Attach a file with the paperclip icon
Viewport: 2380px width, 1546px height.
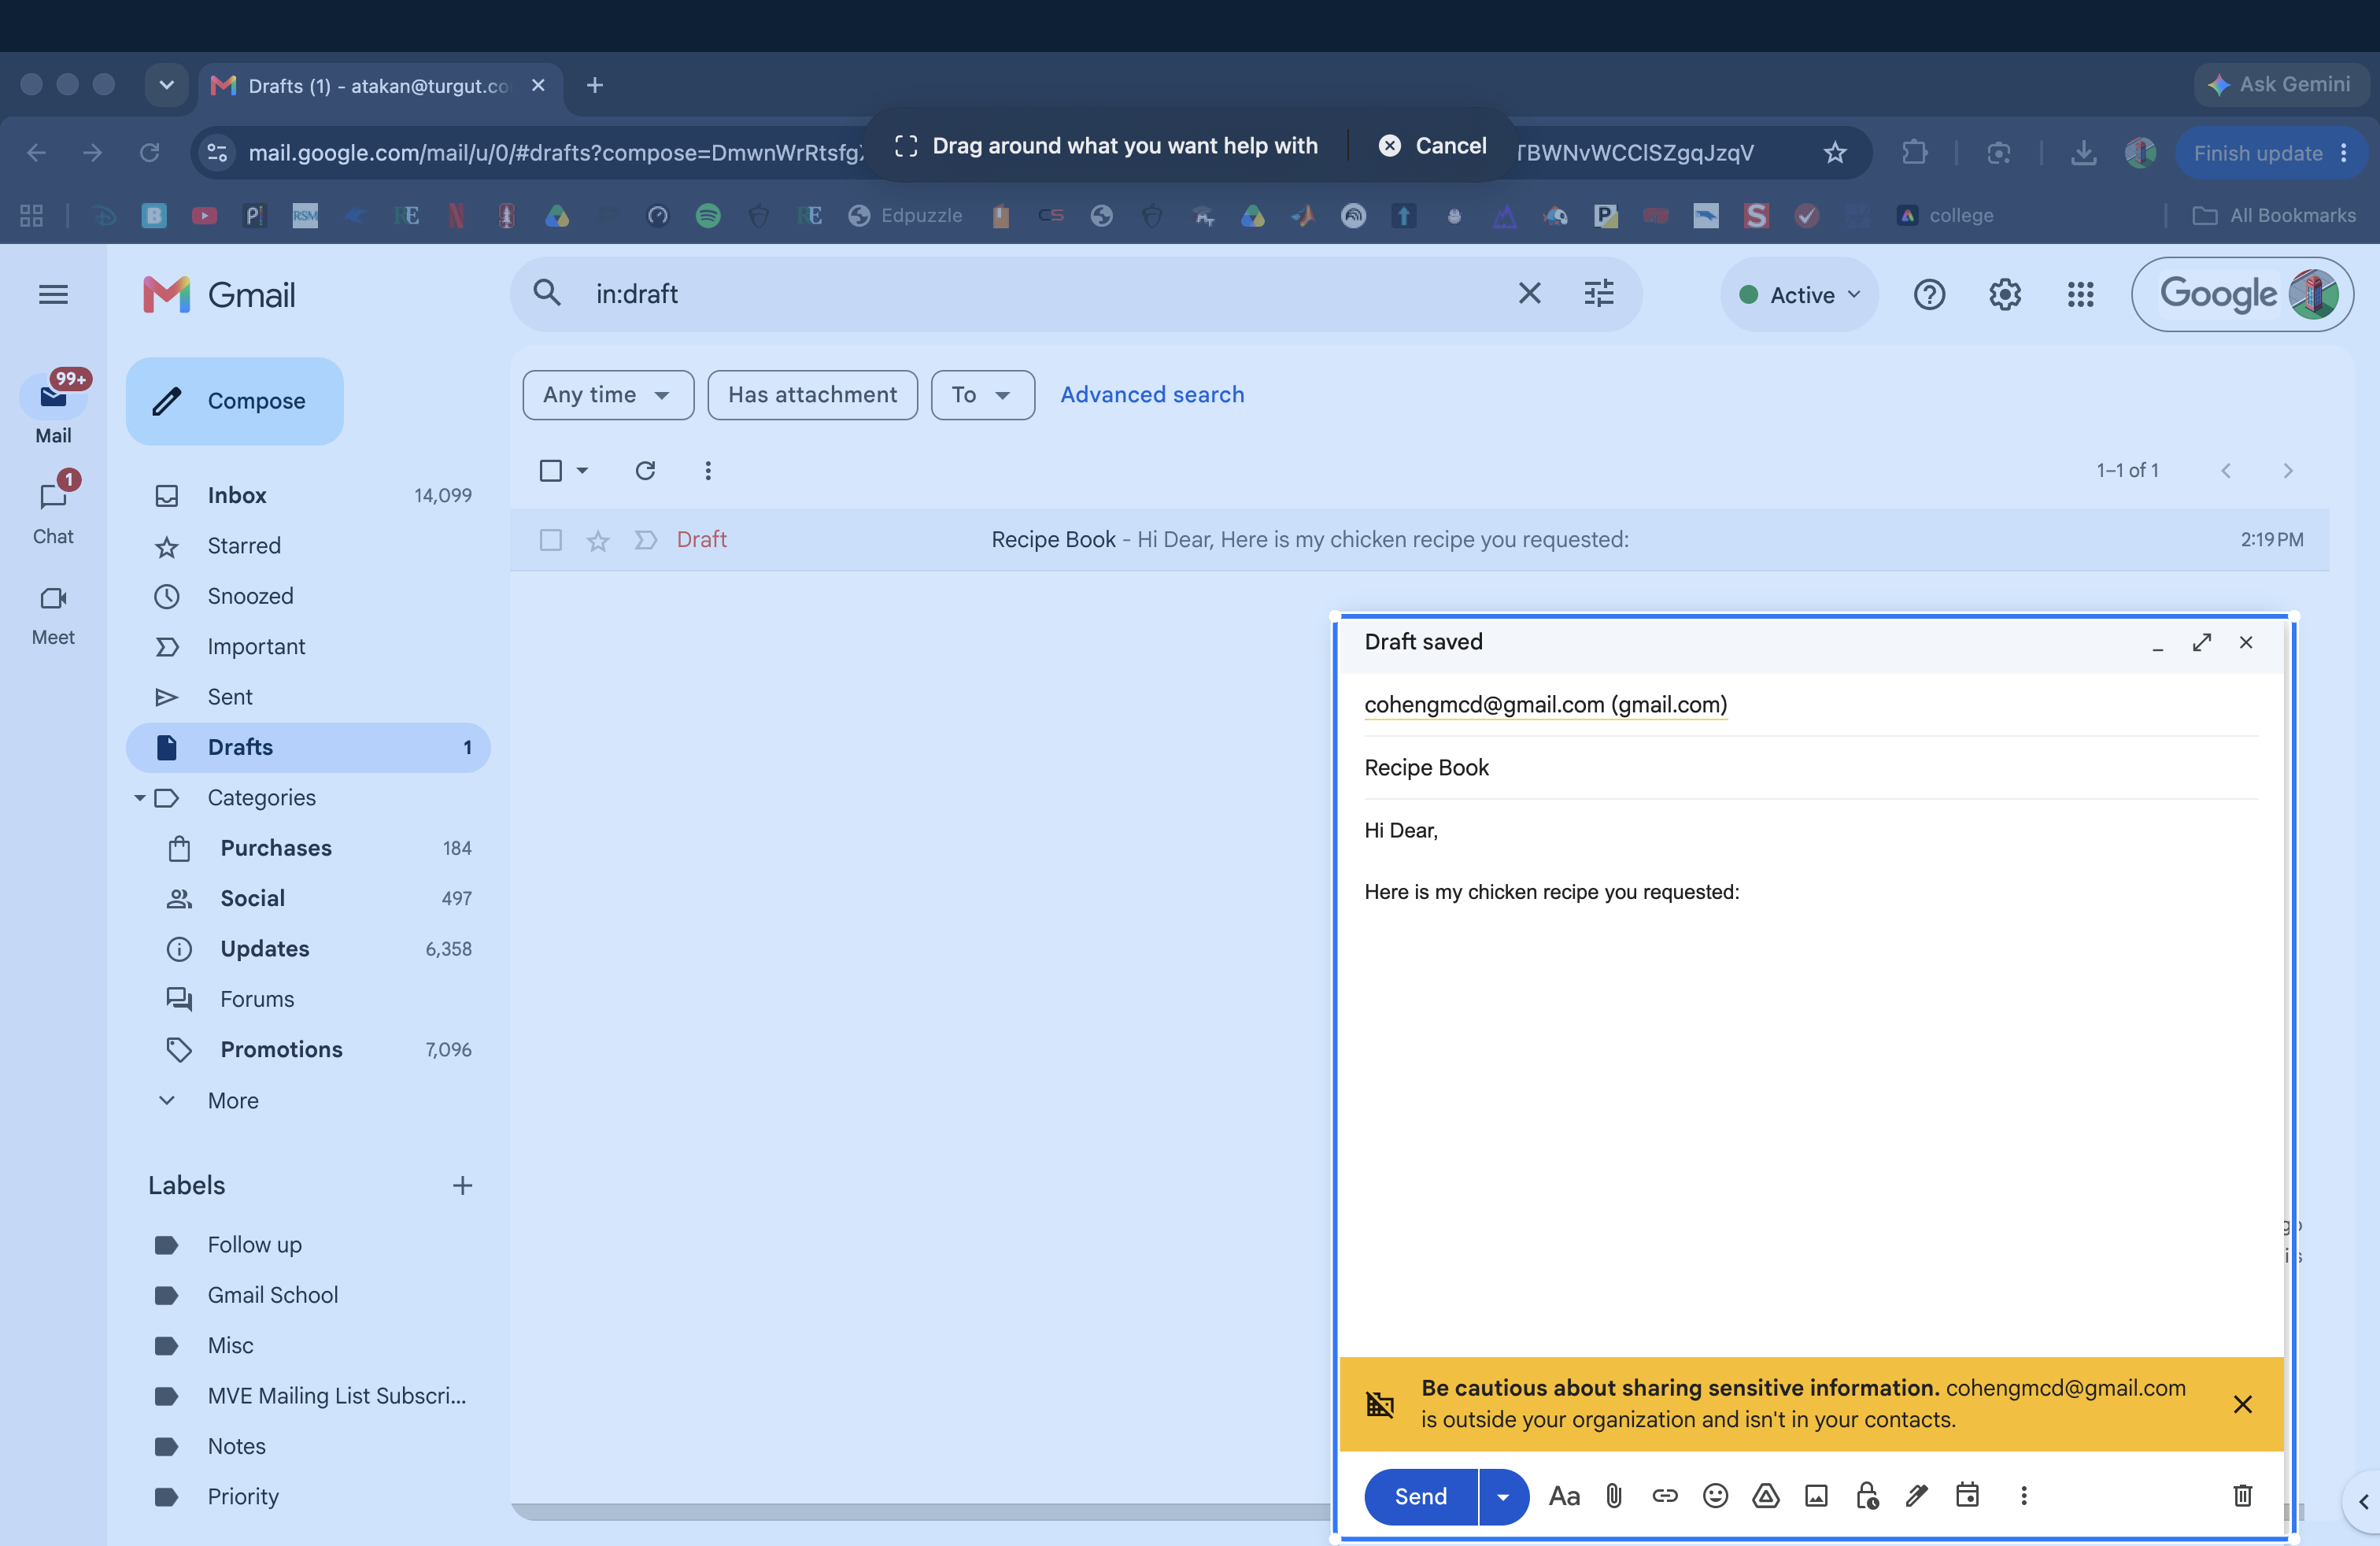pos(1614,1495)
